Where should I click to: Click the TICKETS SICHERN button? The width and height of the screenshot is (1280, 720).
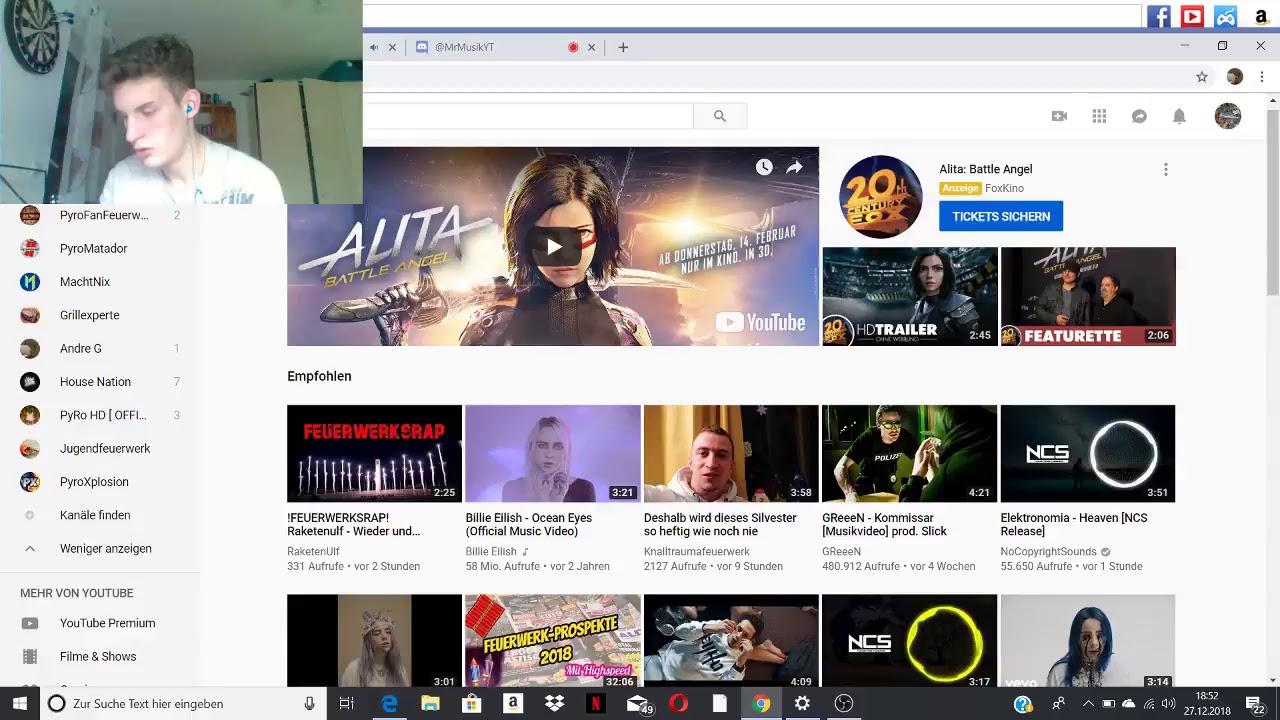click(1001, 216)
